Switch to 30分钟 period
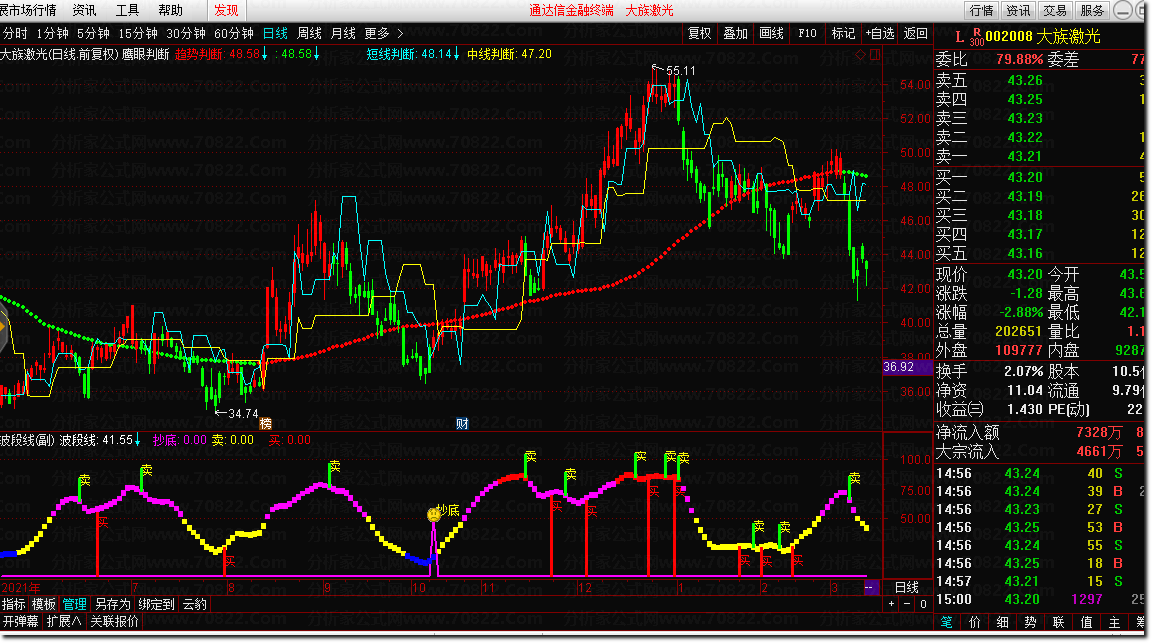 (x=185, y=34)
